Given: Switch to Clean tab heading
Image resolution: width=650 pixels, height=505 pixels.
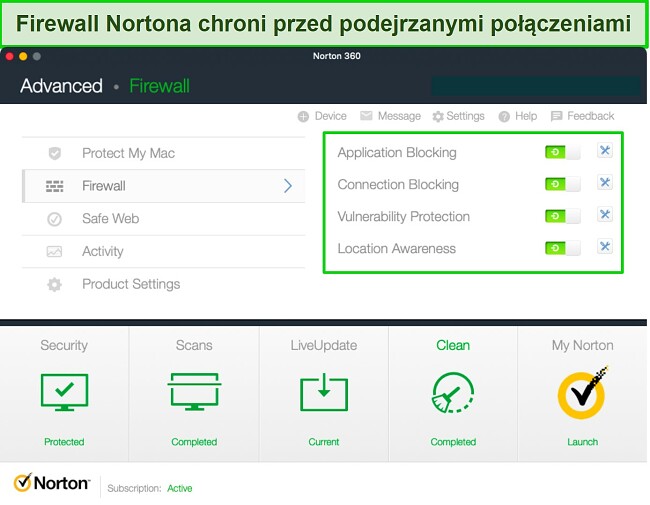Looking at the screenshot, I should [x=453, y=345].
